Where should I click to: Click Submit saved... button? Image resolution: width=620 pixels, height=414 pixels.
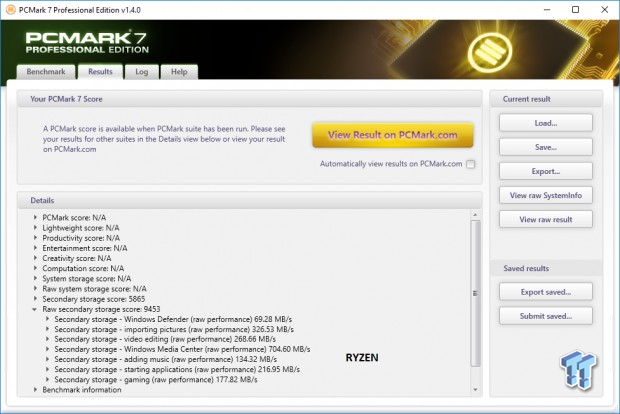[x=545, y=315]
